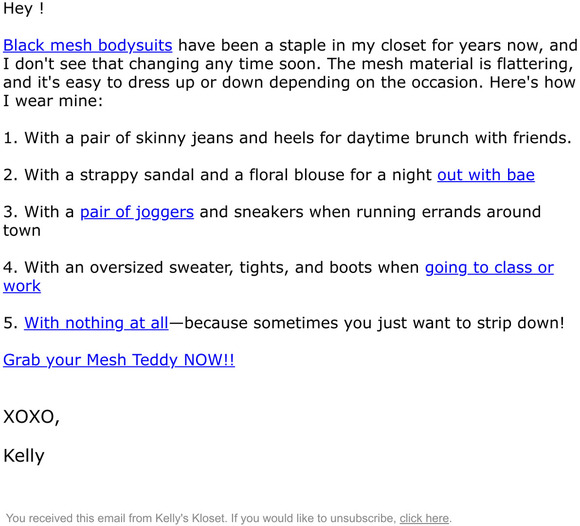The width and height of the screenshot is (580, 526).
Task: Click 'With an oversized sweater, tights' text
Action: [156, 267]
